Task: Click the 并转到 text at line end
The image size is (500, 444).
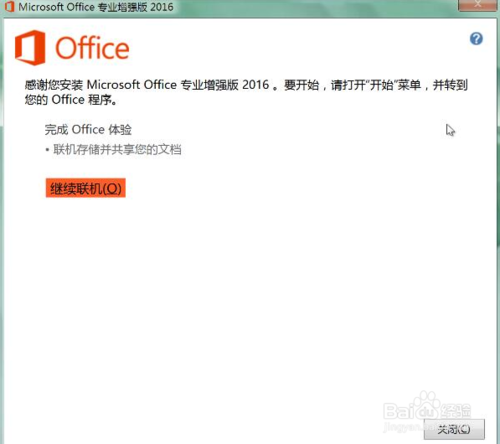Action: (450, 85)
